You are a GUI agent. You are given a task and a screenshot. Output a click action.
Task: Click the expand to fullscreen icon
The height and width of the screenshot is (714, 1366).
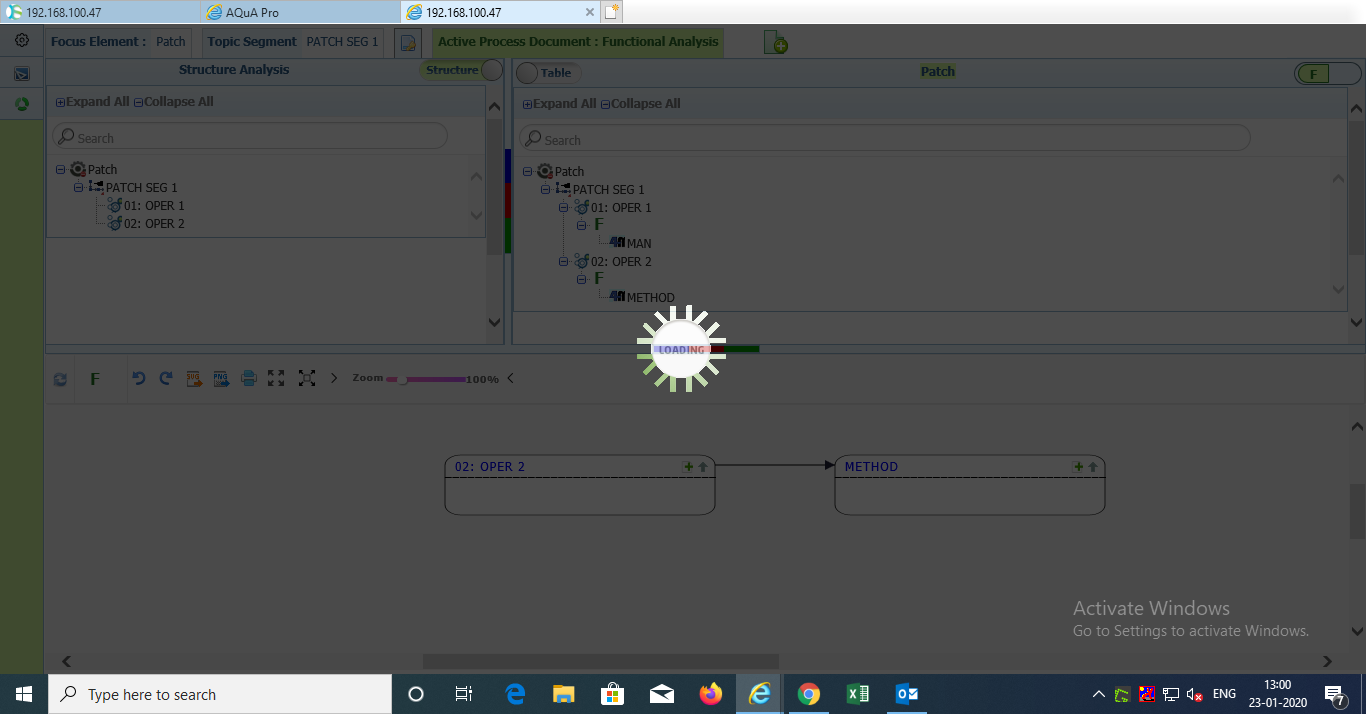point(276,378)
